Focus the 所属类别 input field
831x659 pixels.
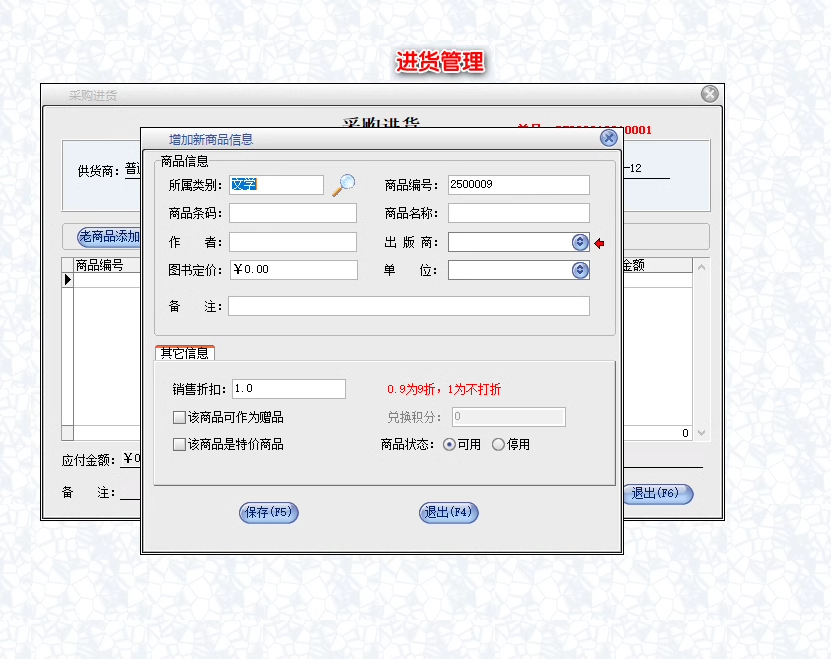276,184
